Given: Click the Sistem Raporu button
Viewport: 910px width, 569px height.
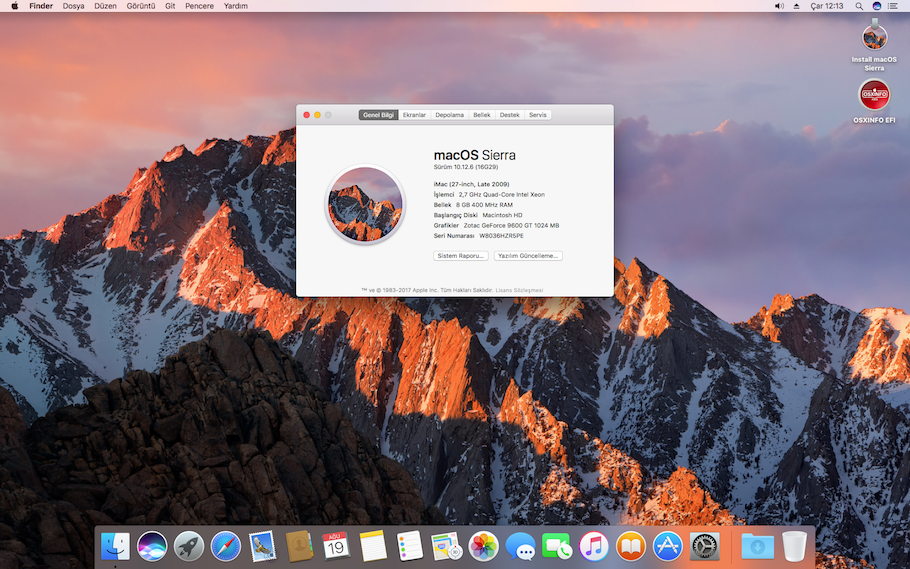Looking at the screenshot, I should coord(461,256).
